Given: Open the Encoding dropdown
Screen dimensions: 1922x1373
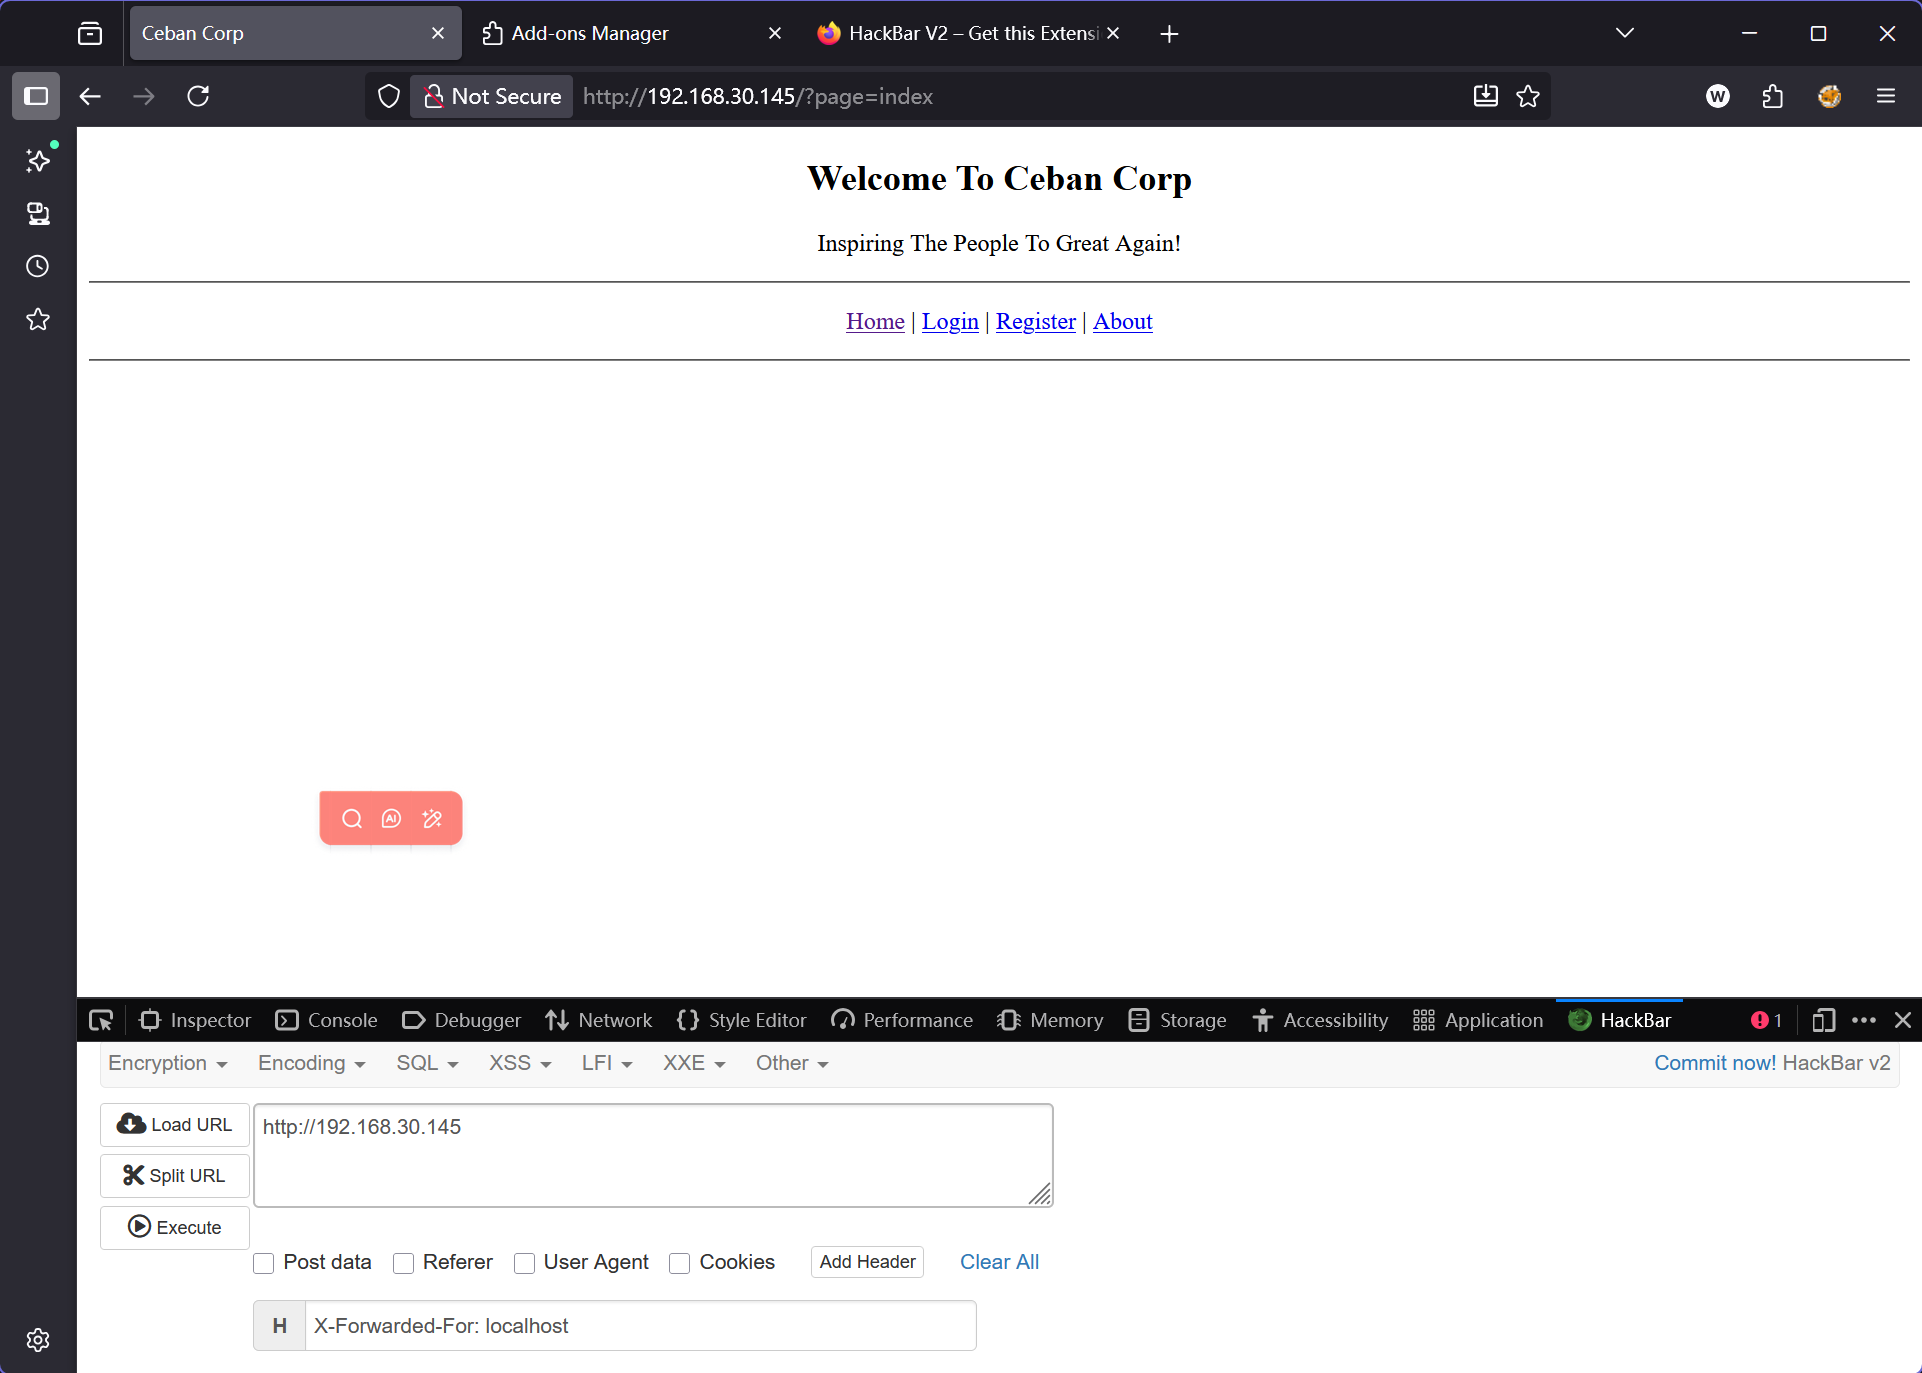Looking at the screenshot, I should coord(311,1063).
